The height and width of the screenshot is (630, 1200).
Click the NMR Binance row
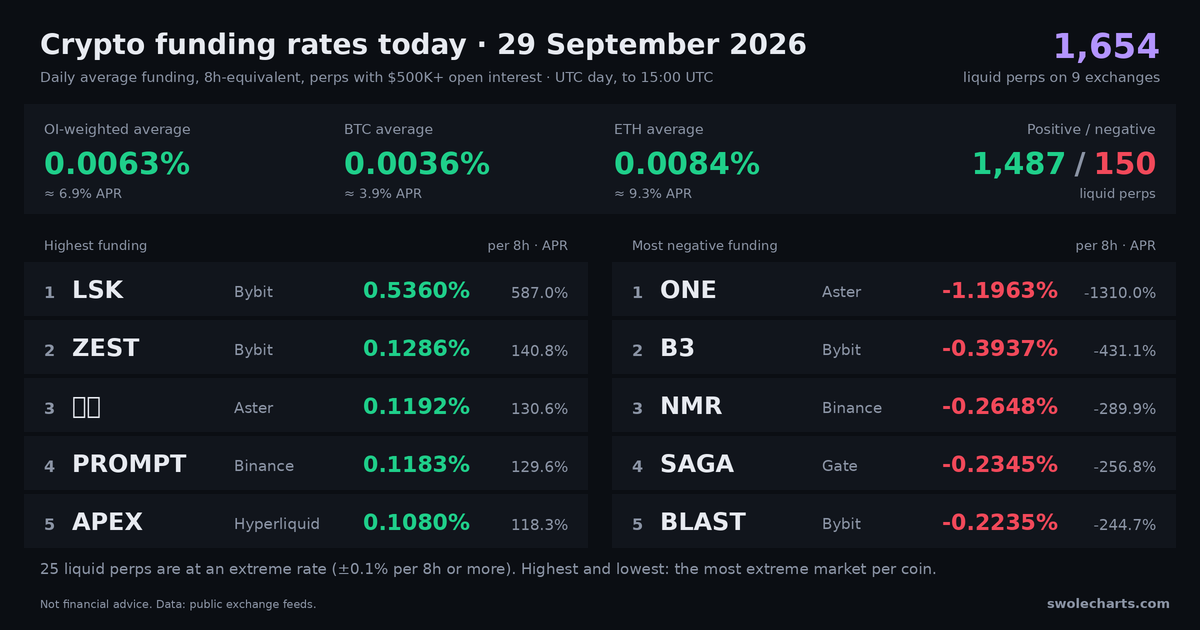[894, 407]
